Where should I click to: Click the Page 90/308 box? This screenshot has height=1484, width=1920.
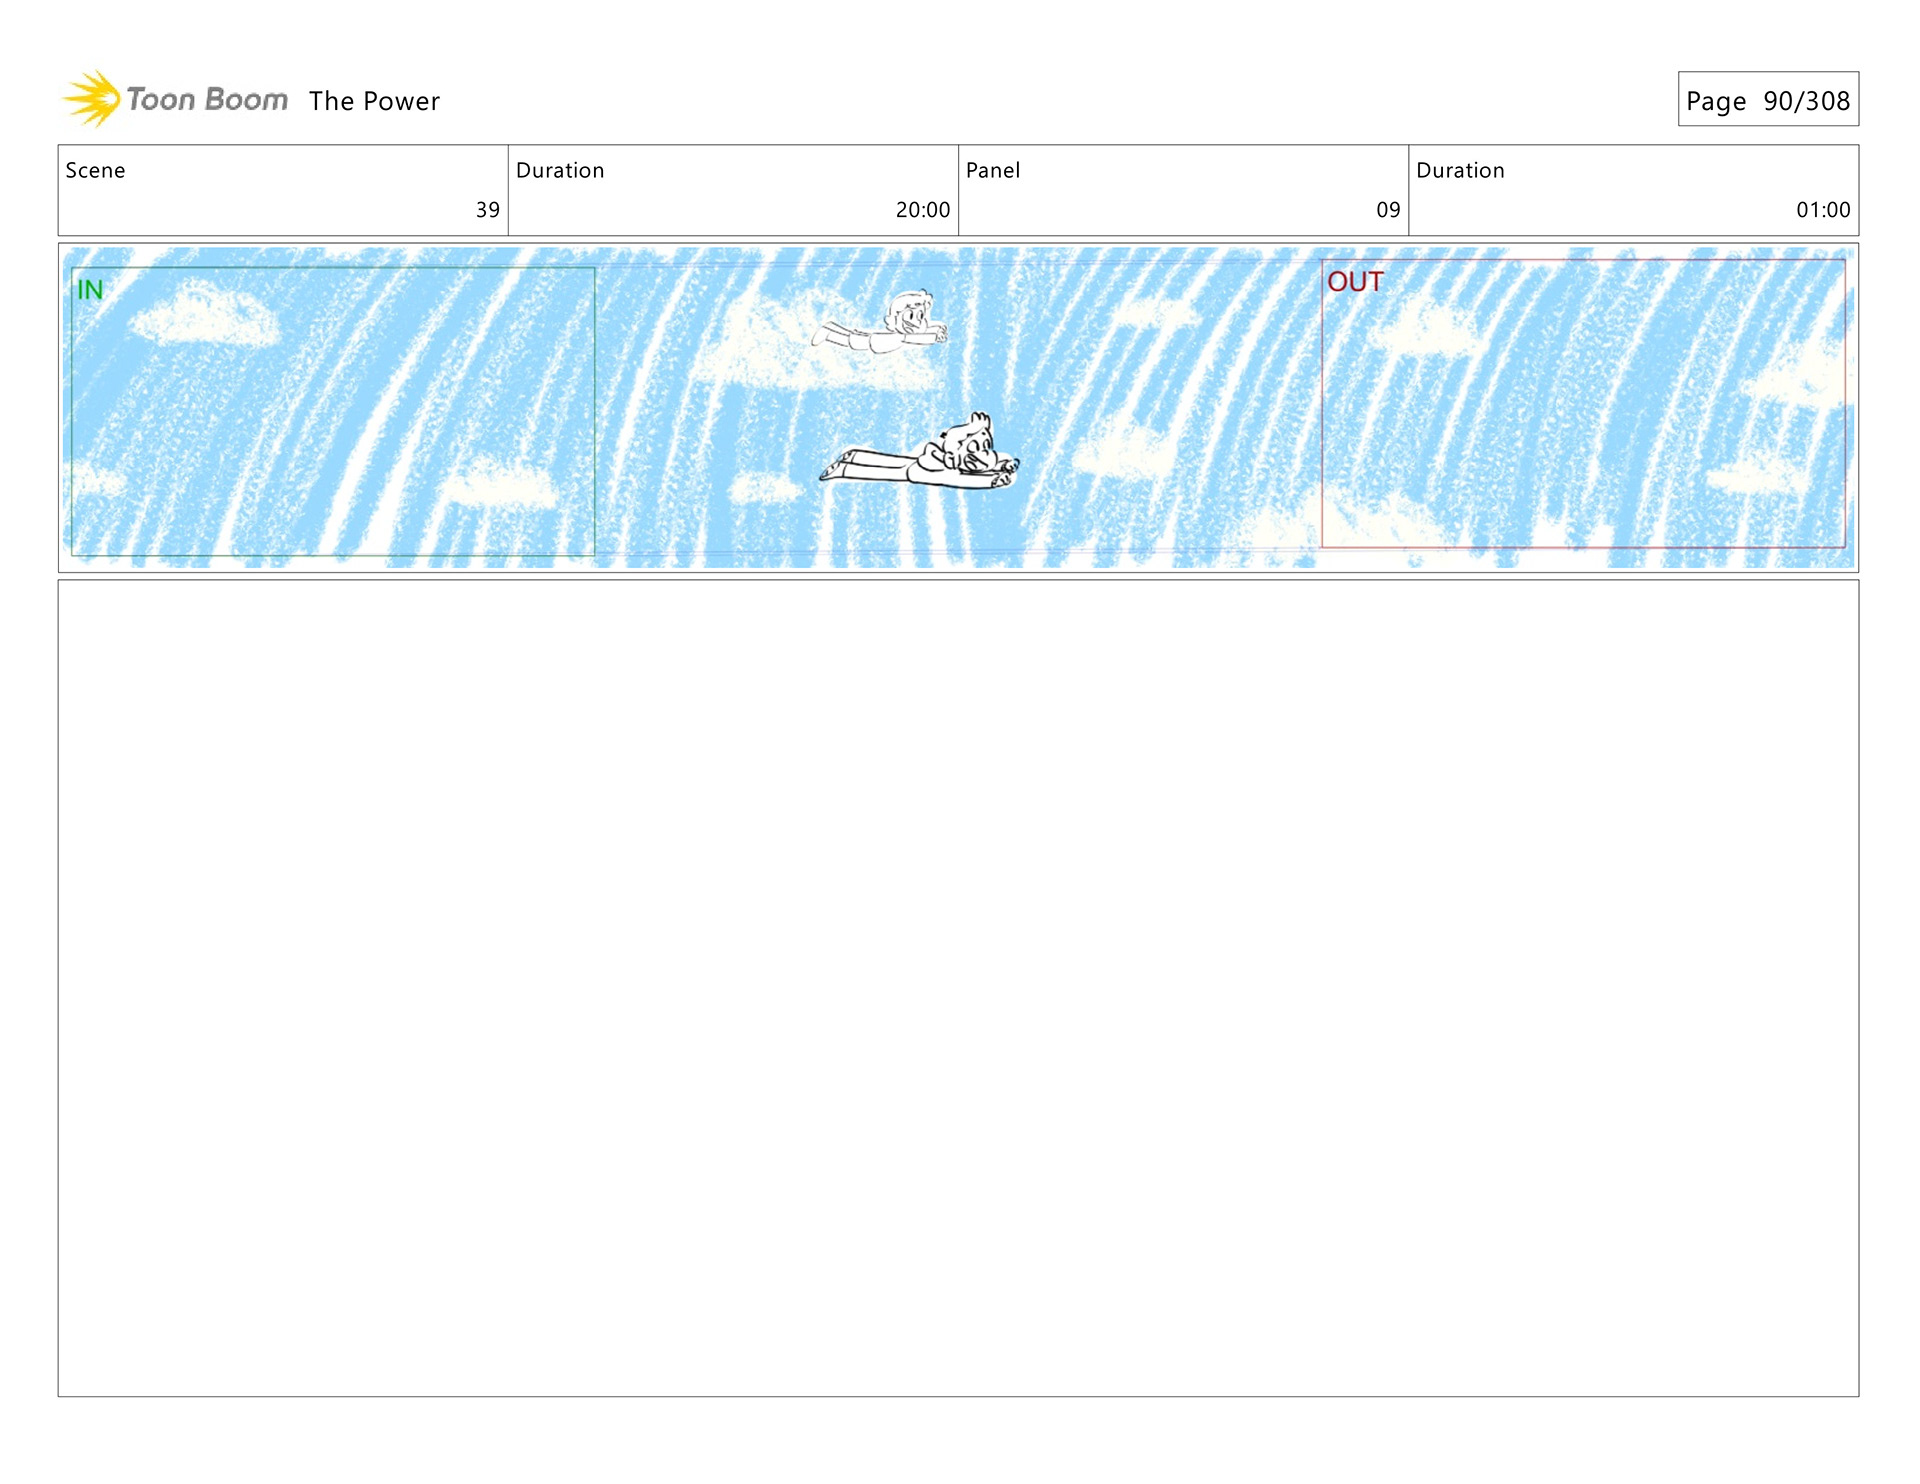pyautogui.click(x=1767, y=100)
